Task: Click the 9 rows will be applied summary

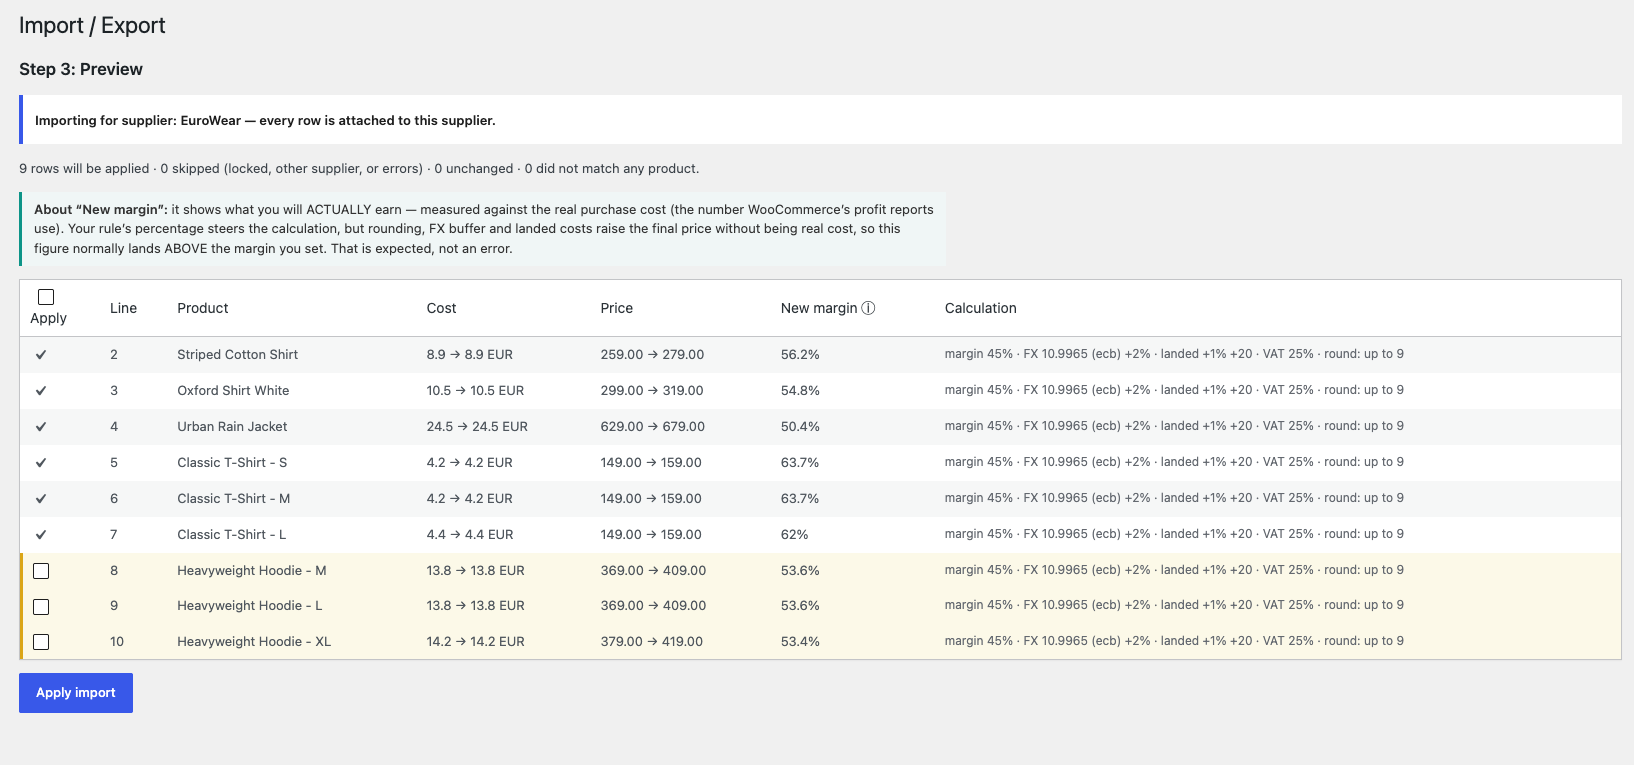Action: [x=359, y=168]
